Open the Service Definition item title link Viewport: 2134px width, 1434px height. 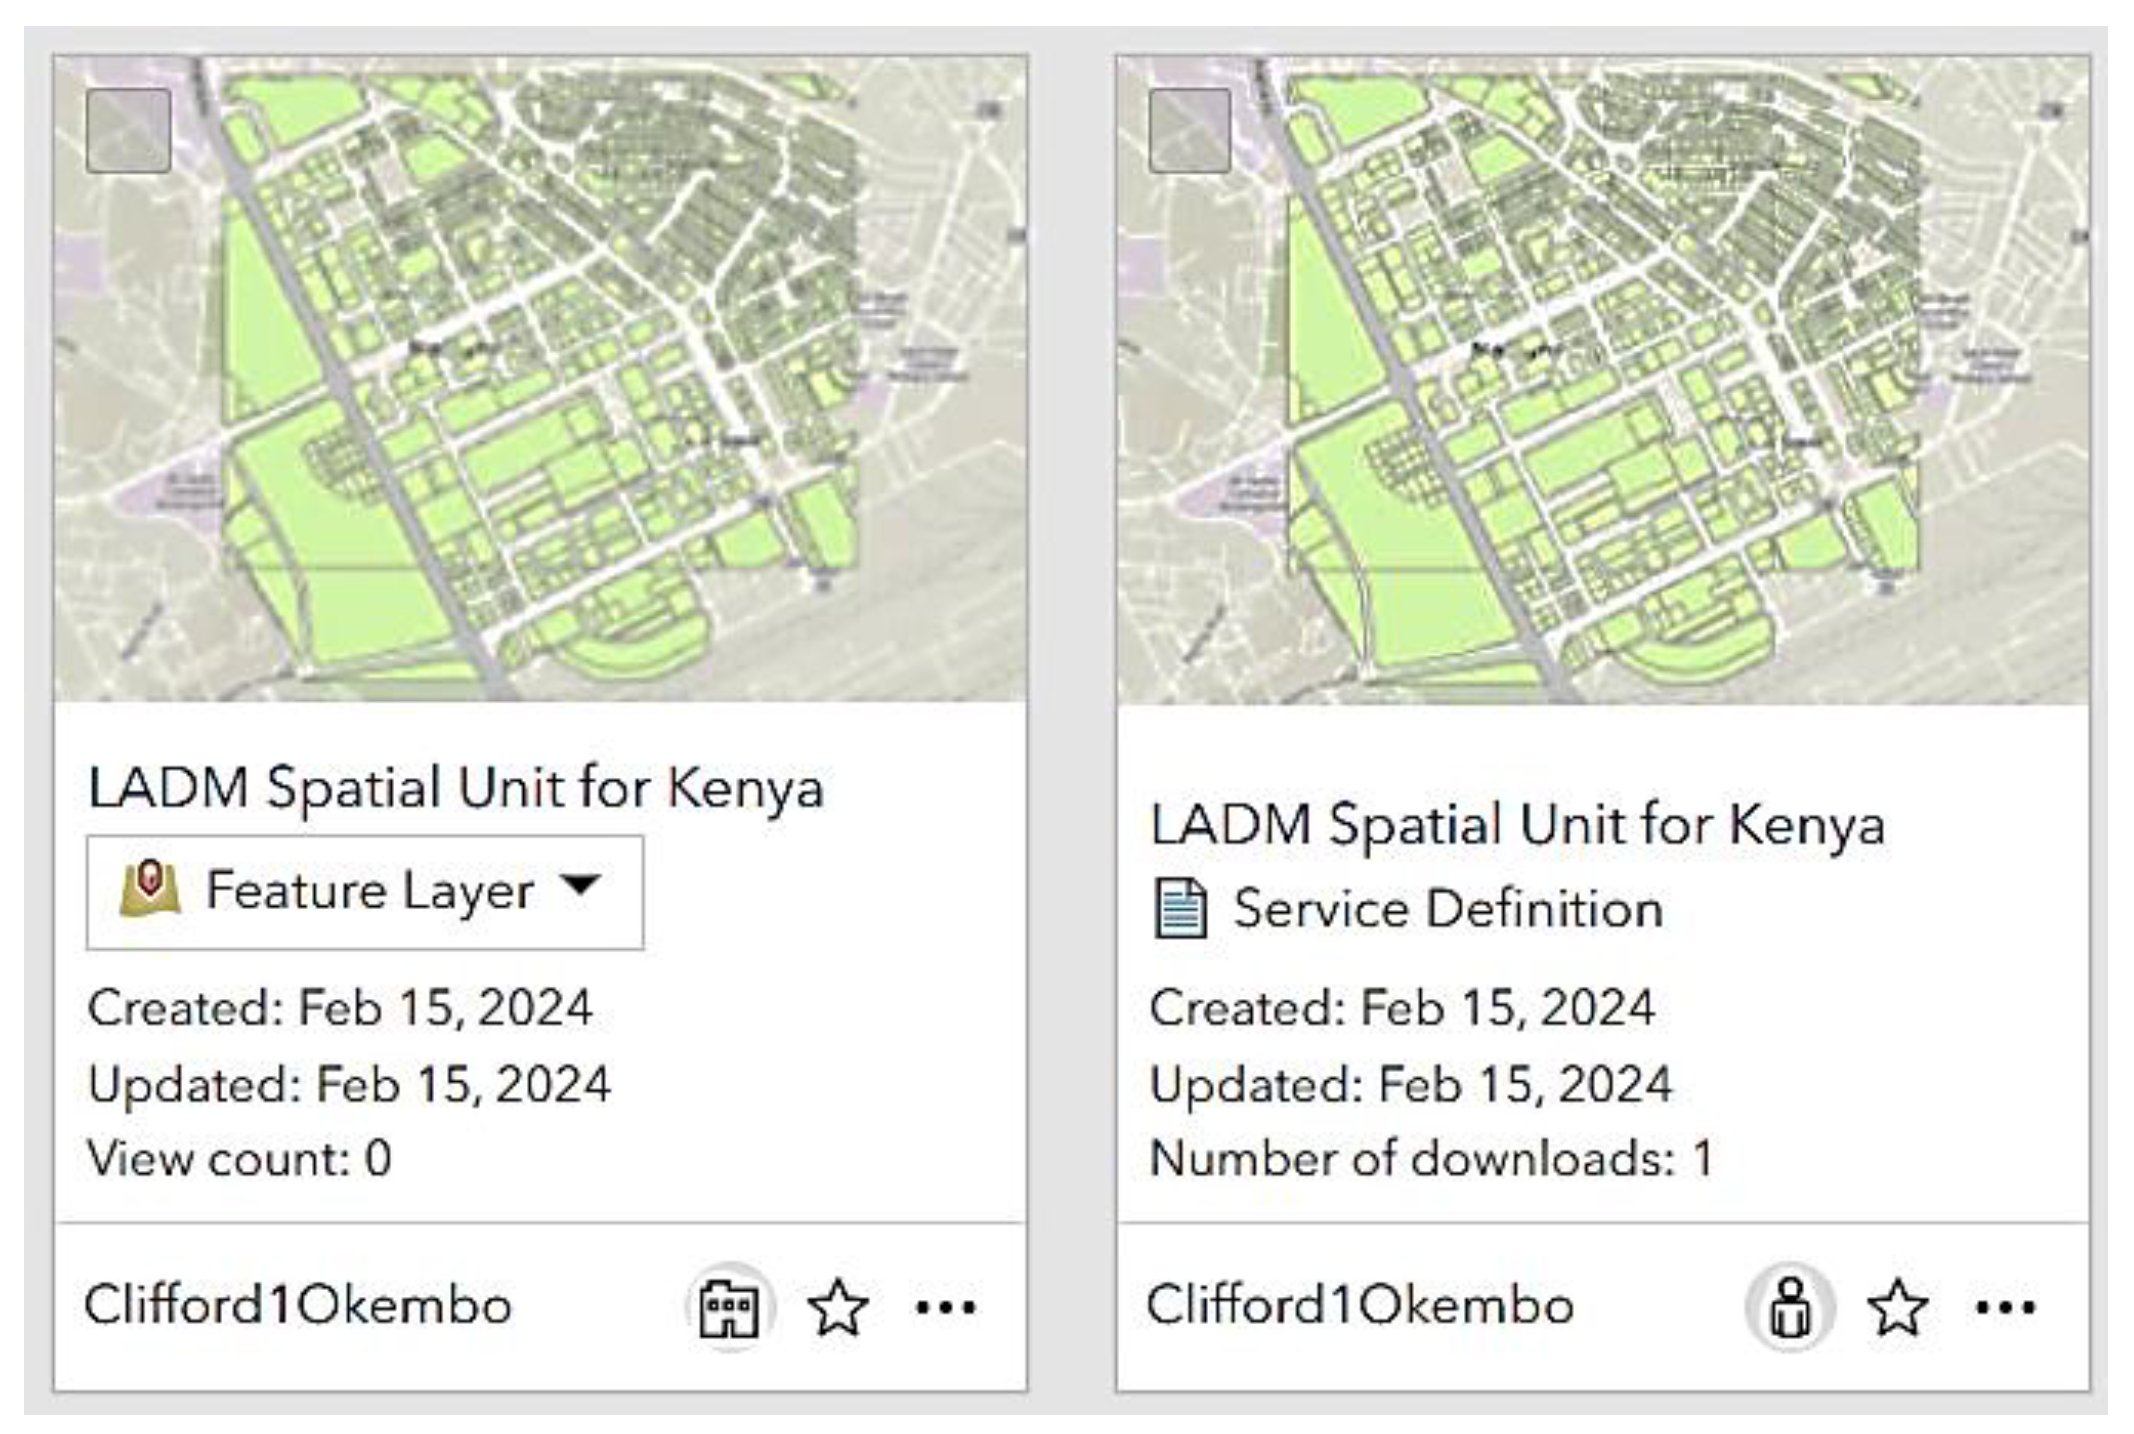(x=1517, y=826)
